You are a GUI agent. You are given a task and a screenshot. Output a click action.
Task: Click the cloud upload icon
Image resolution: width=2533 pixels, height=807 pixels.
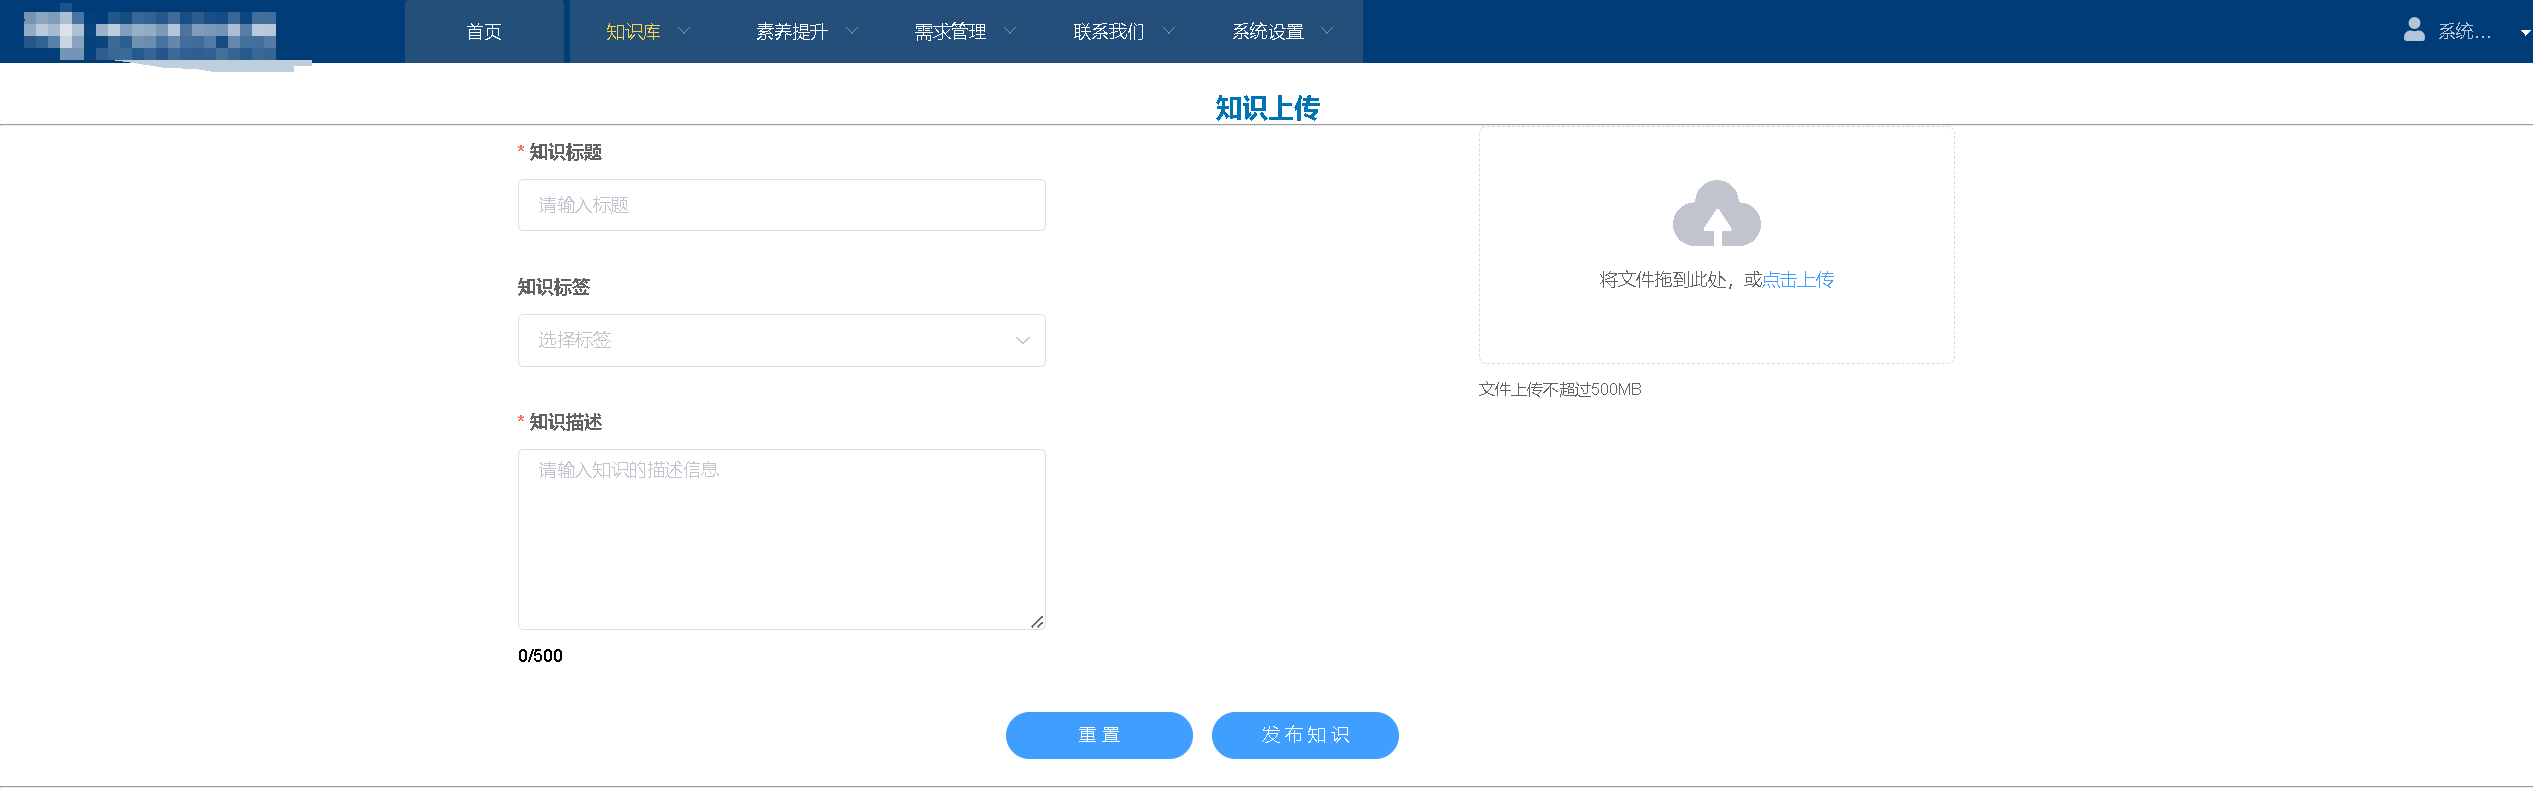tap(1716, 213)
